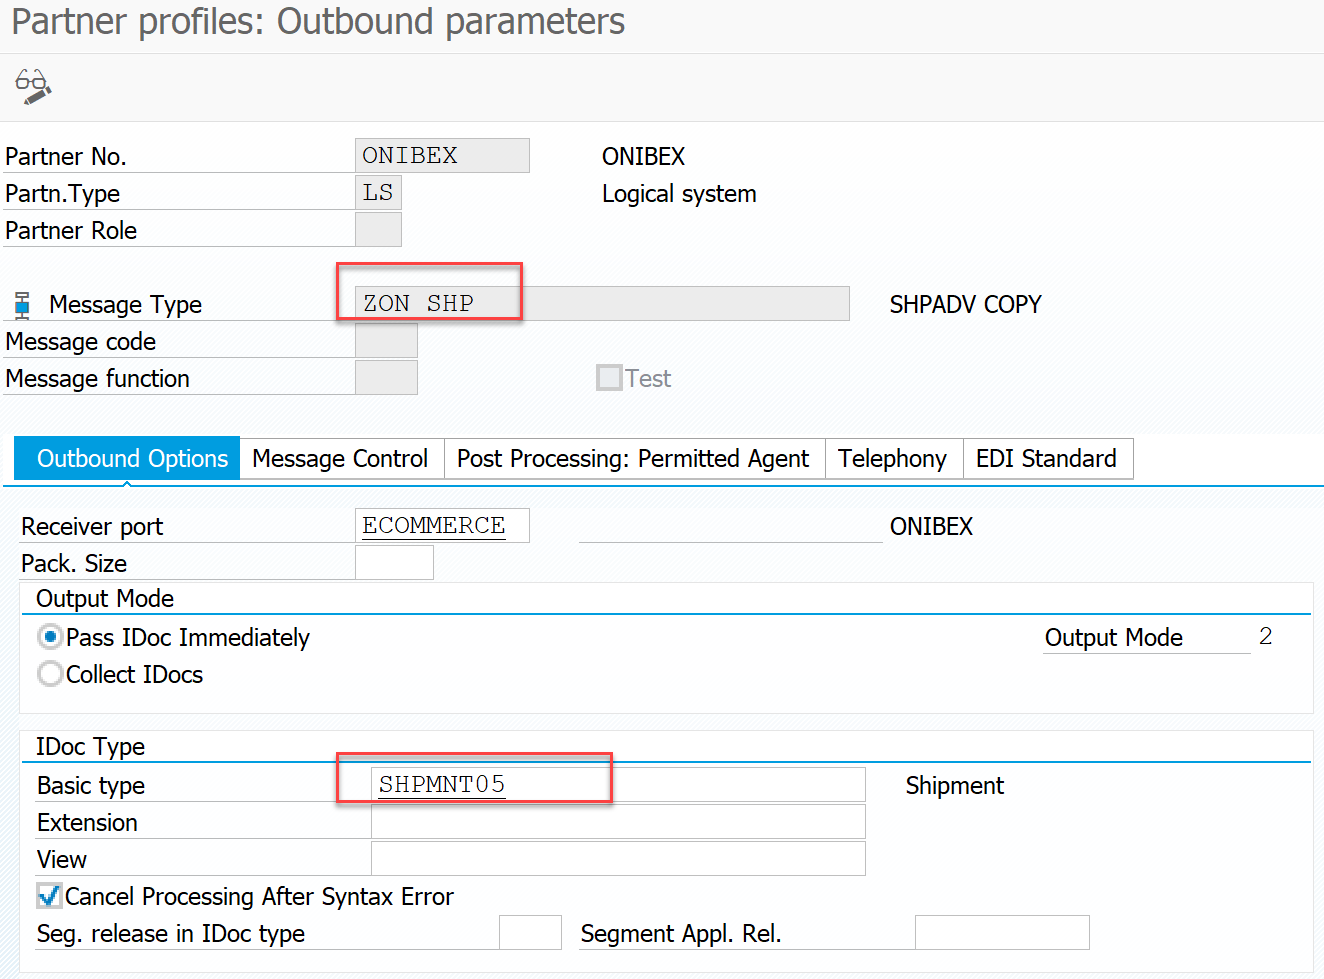Click the Receiver port field ECOMMERCE
Viewport: 1324px width, 979px height.
point(441,526)
